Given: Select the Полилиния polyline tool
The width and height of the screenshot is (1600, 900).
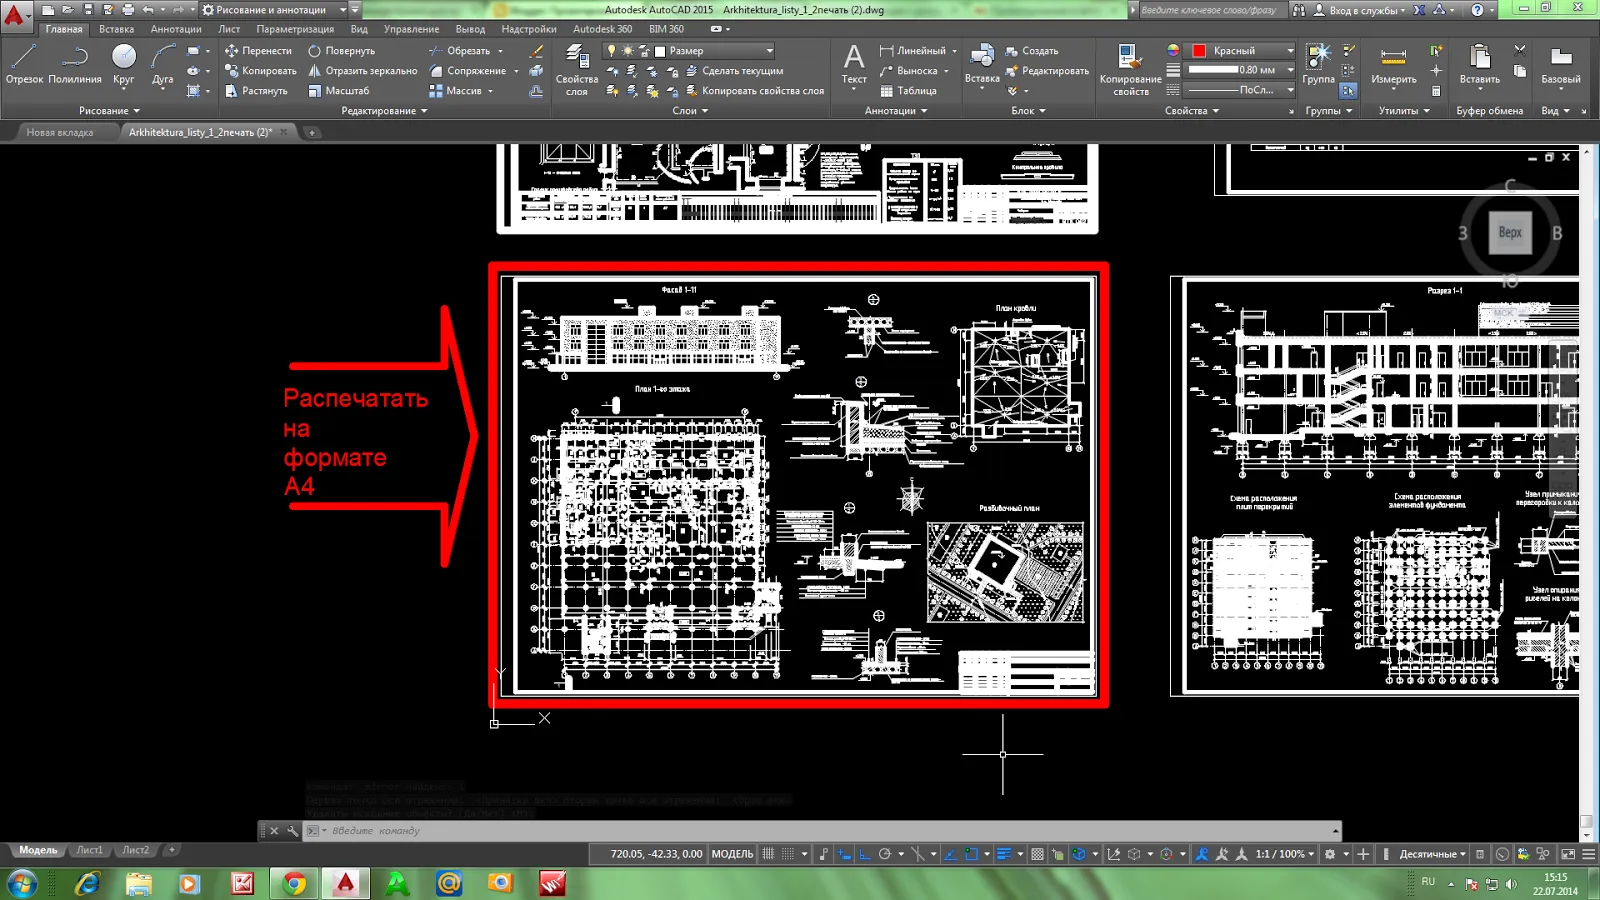Looking at the screenshot, I should [x=75, y=64].
